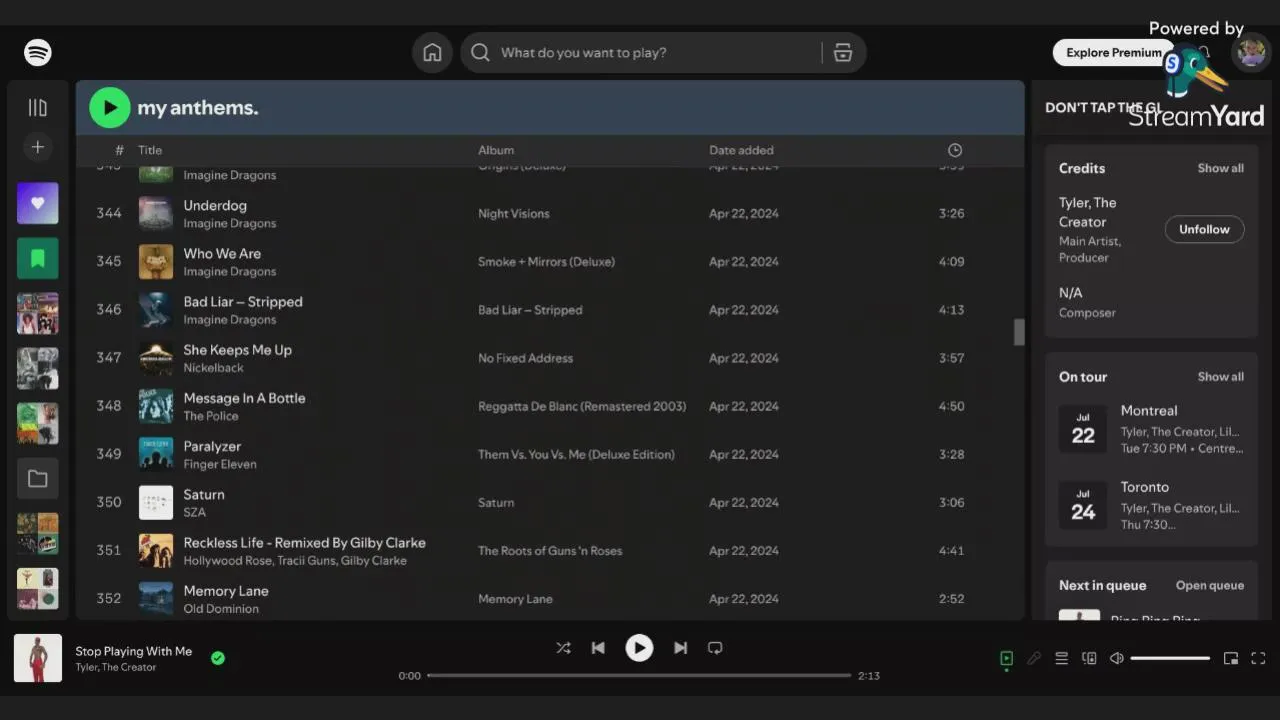Click Stop Playing With Me album art
The width and height of the screenshot is (1280, 720).
(38, 658)
